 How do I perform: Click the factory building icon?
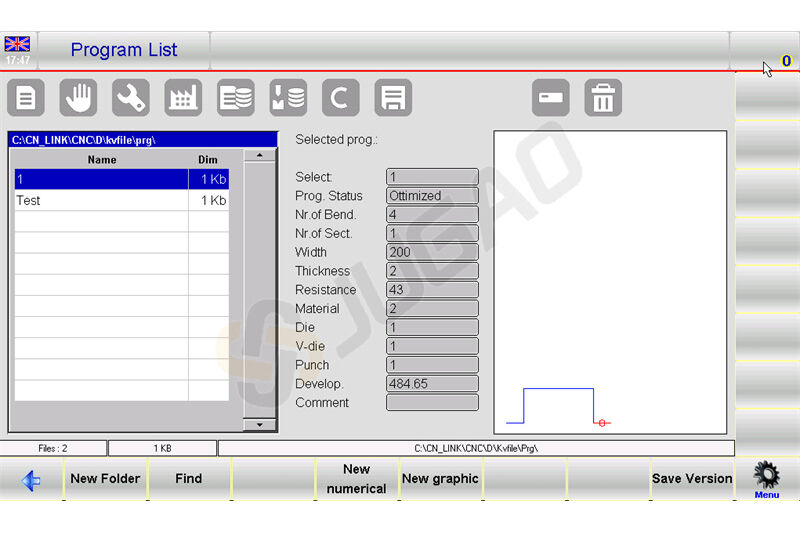point(183,98)
